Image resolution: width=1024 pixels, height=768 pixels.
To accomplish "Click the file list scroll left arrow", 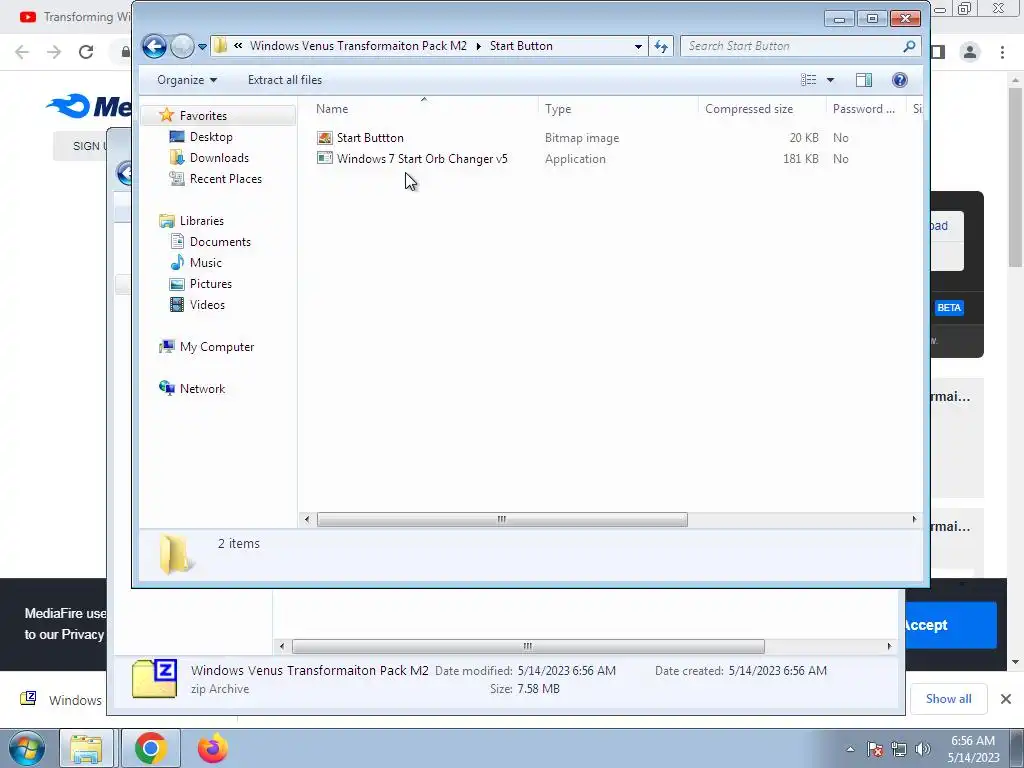I will (307, 519).
